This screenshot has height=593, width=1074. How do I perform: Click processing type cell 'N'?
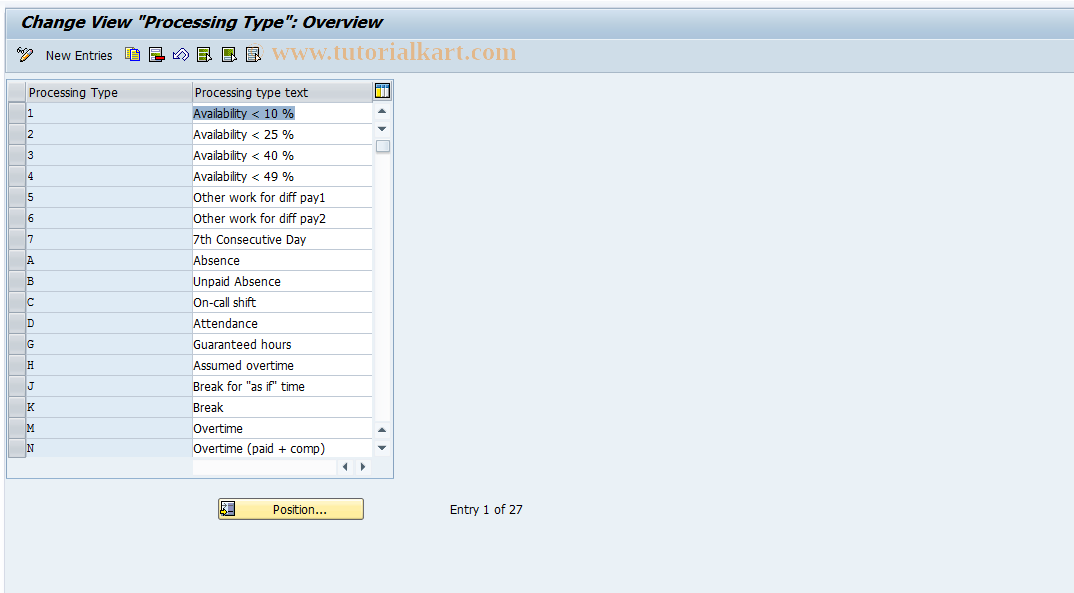pyautogui.click(x=109, y=449)
